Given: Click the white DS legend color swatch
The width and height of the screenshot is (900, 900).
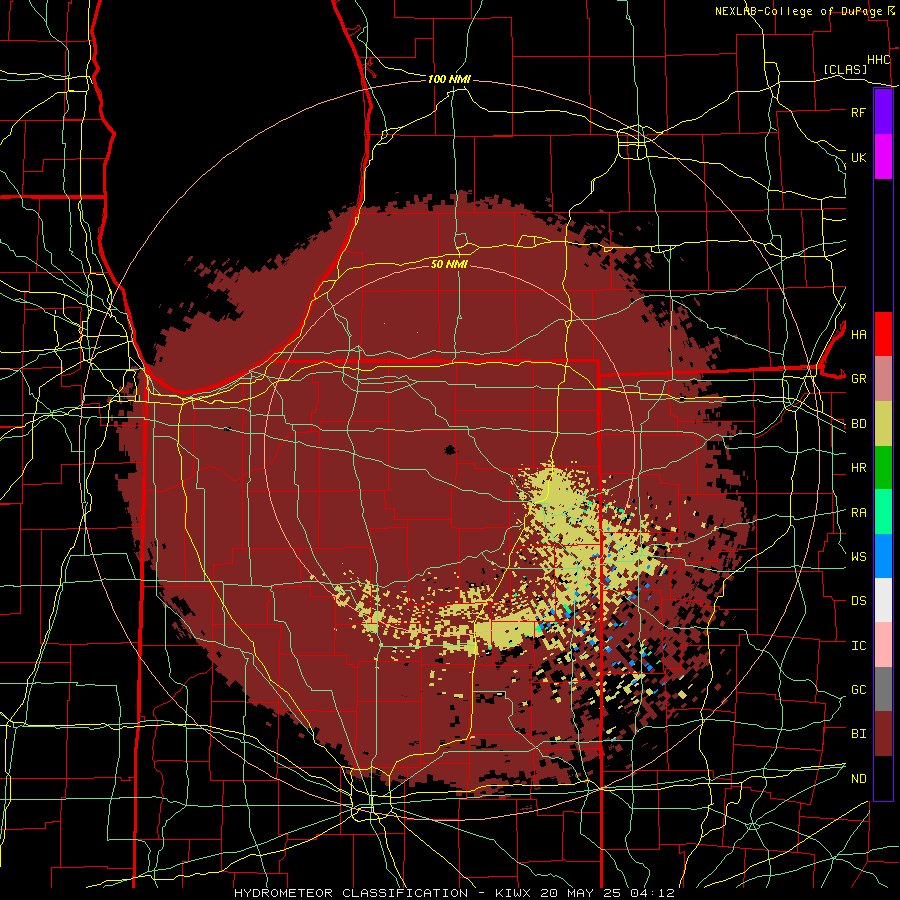Looking at the screenshot, I should point(883,600).
